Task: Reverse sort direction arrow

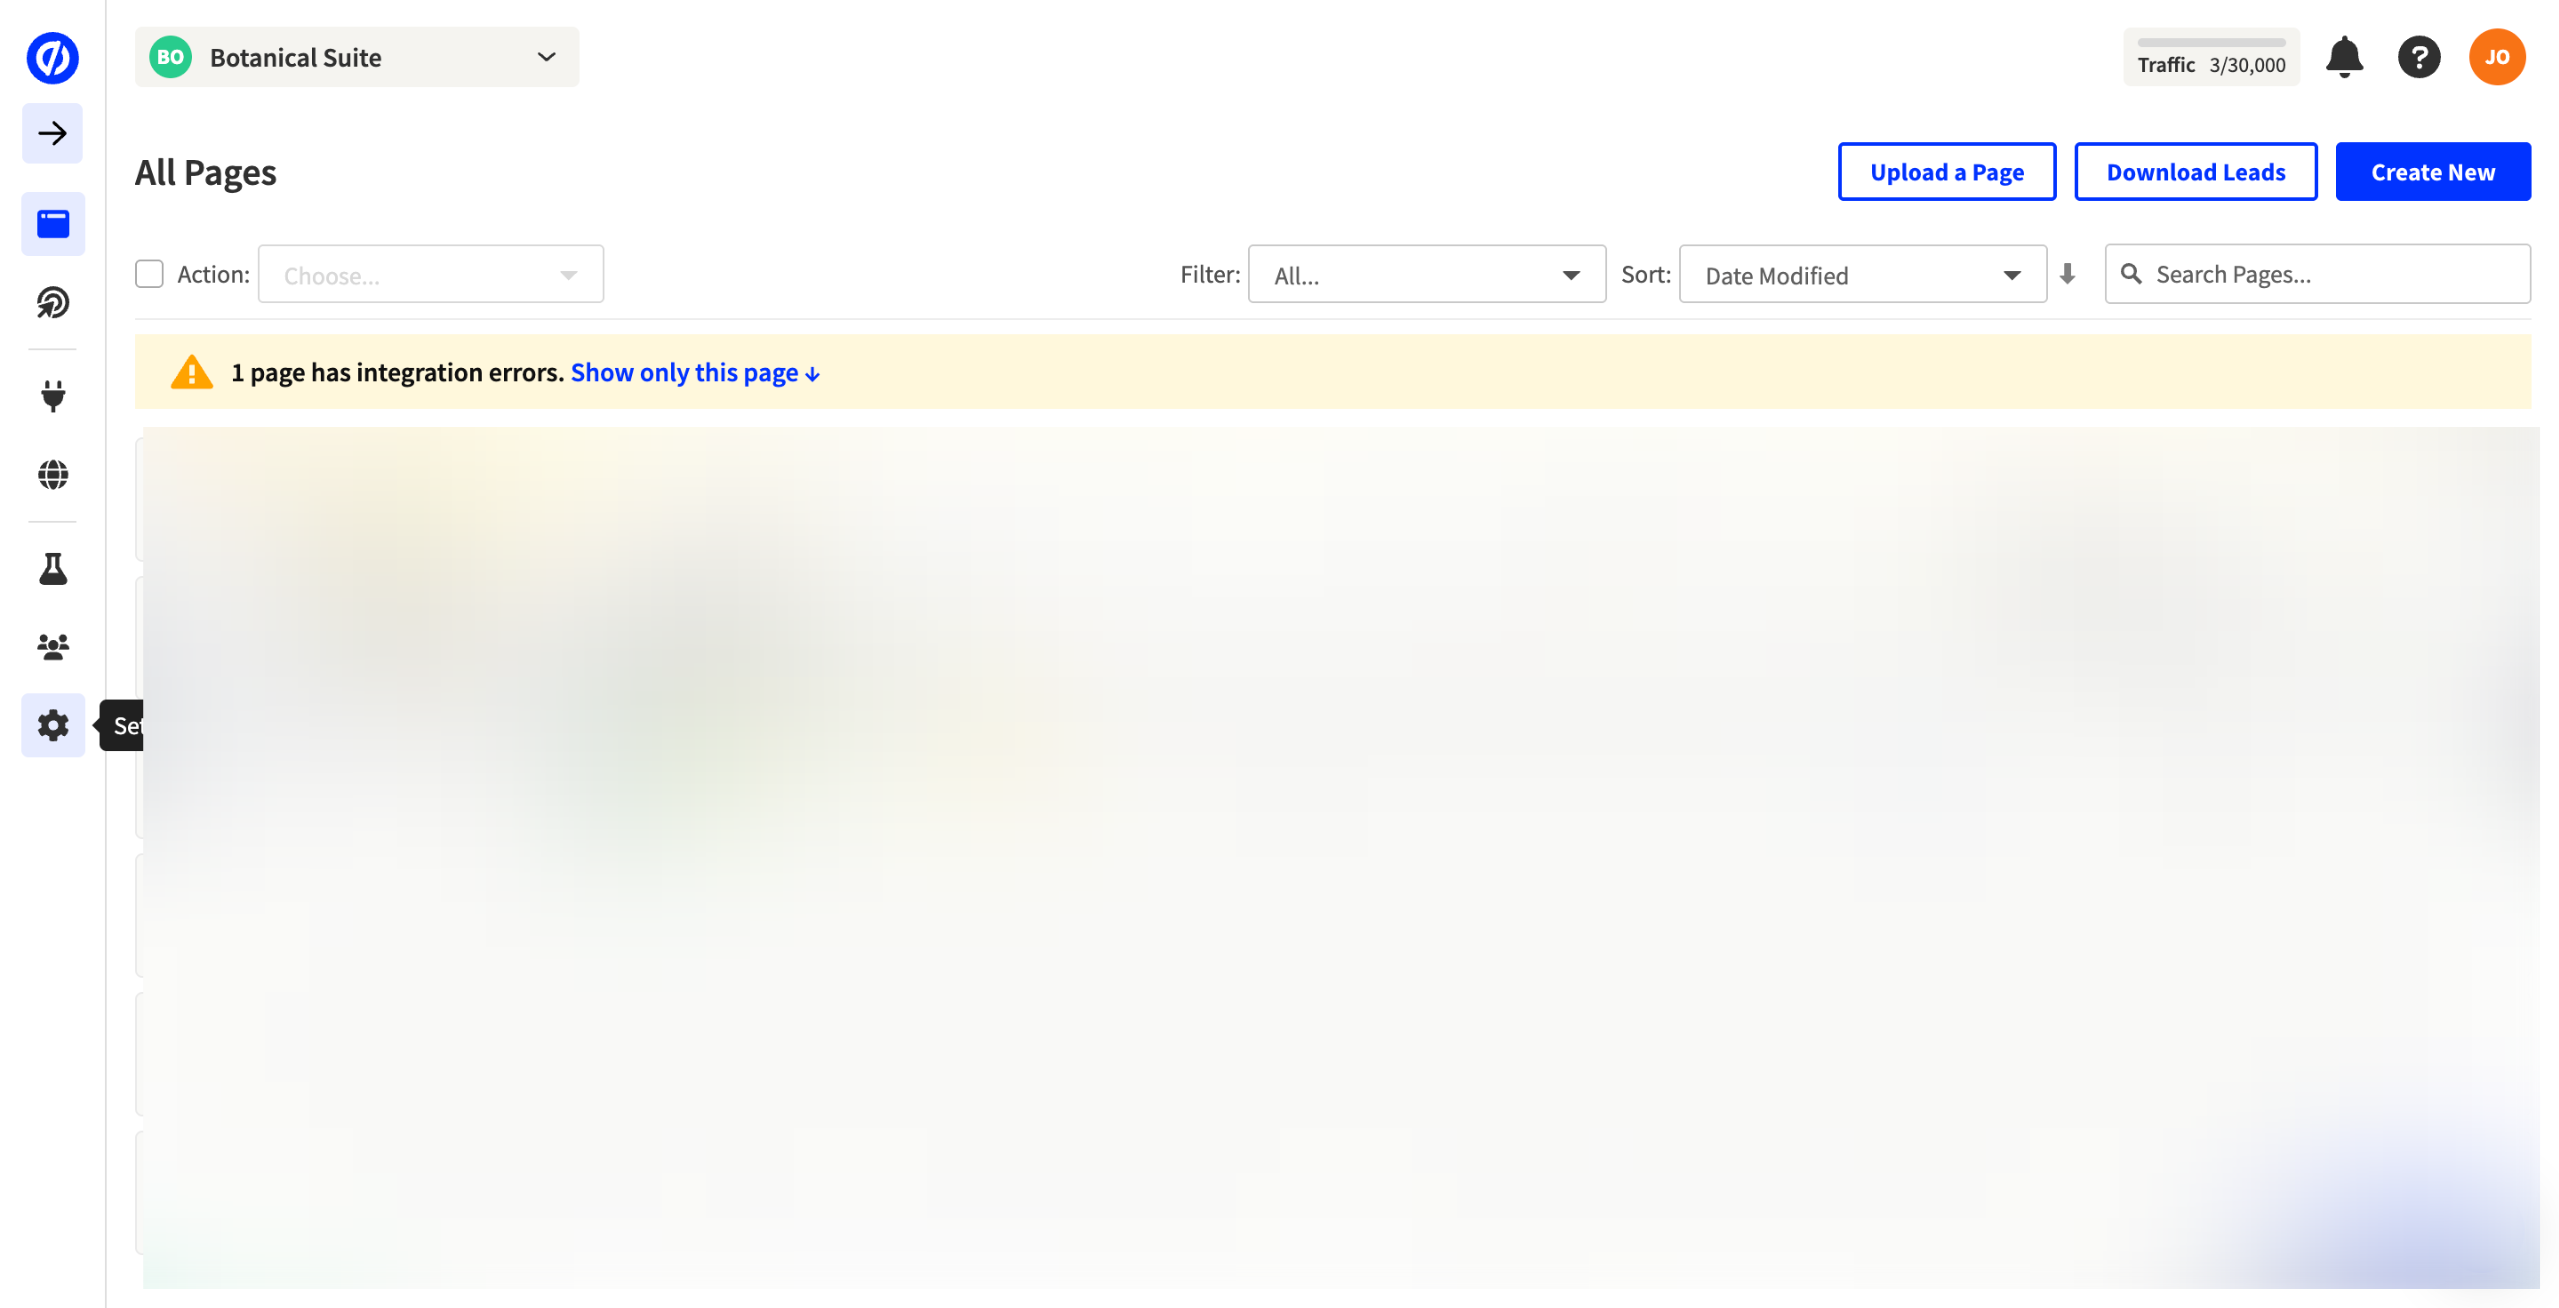Action: (x=2067, y=274)
